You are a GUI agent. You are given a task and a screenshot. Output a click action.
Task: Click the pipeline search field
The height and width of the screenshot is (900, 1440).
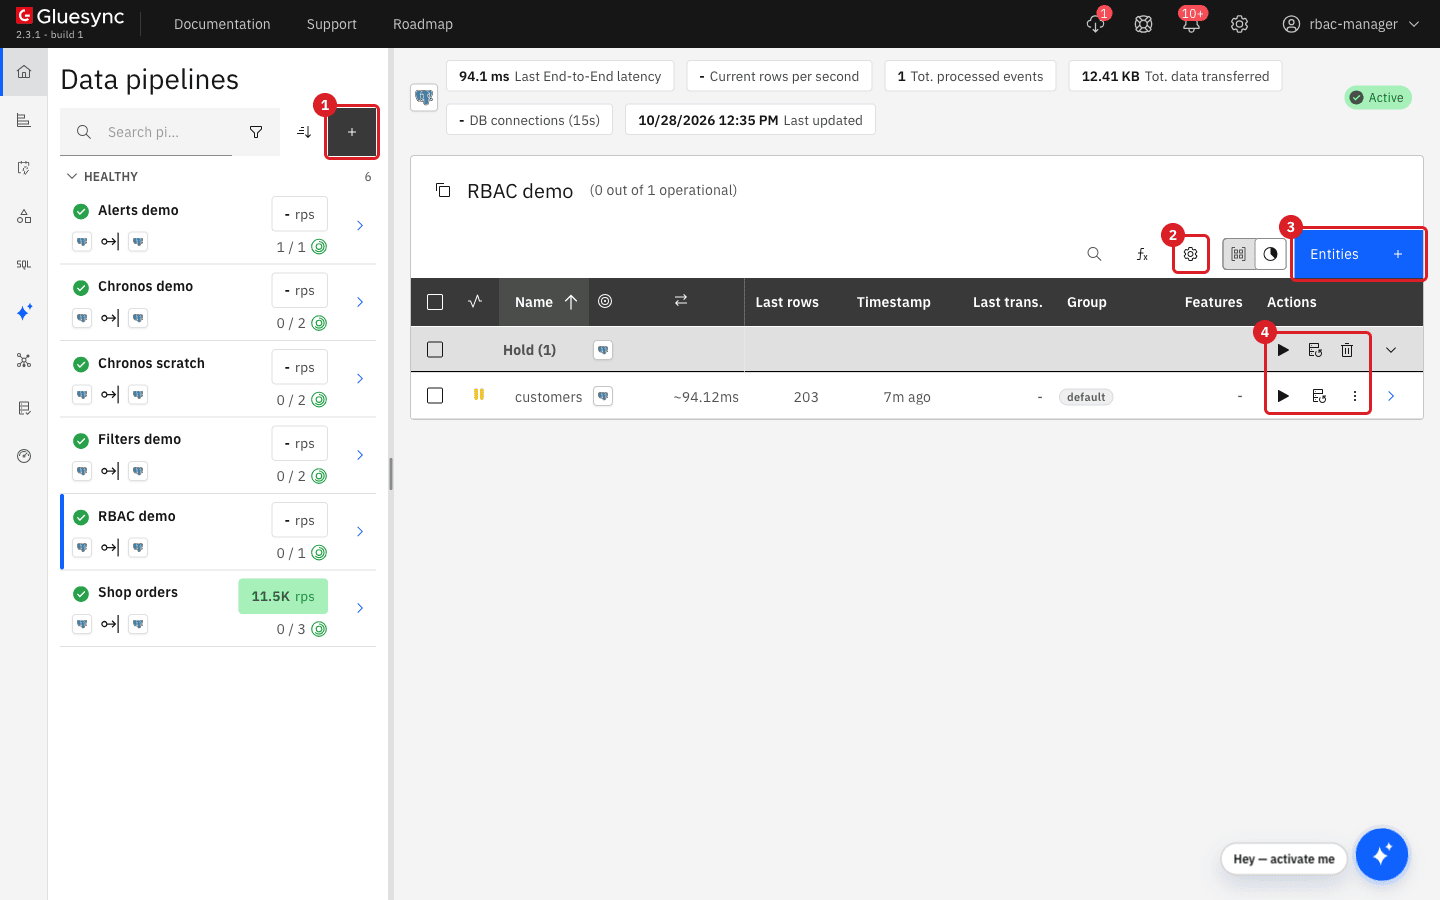pos(146,132)
